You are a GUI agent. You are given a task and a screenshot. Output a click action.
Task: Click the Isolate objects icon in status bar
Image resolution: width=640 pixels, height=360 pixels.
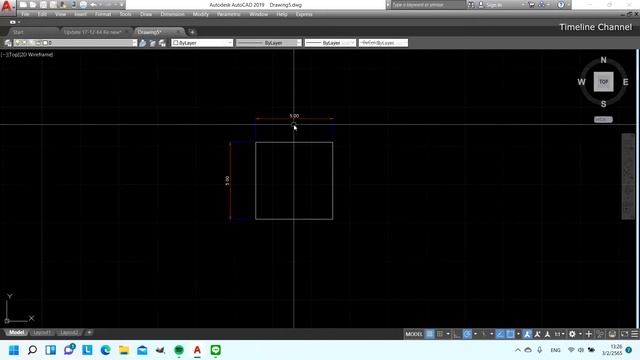(600, 334)
